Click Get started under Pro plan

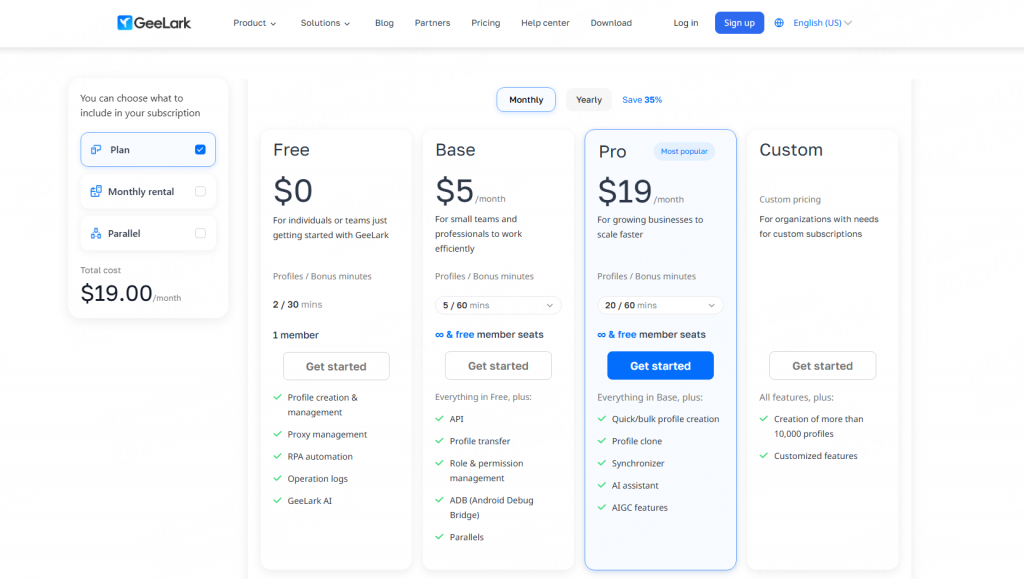pyautogui.click(x=660, y=366)
